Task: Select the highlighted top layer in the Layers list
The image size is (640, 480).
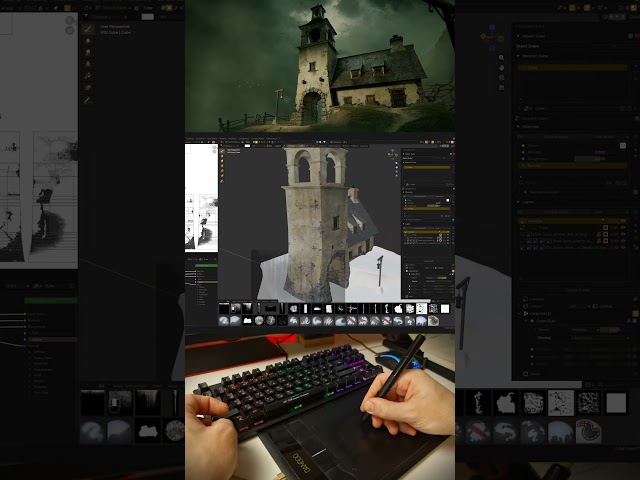Action: click(573, 221)
